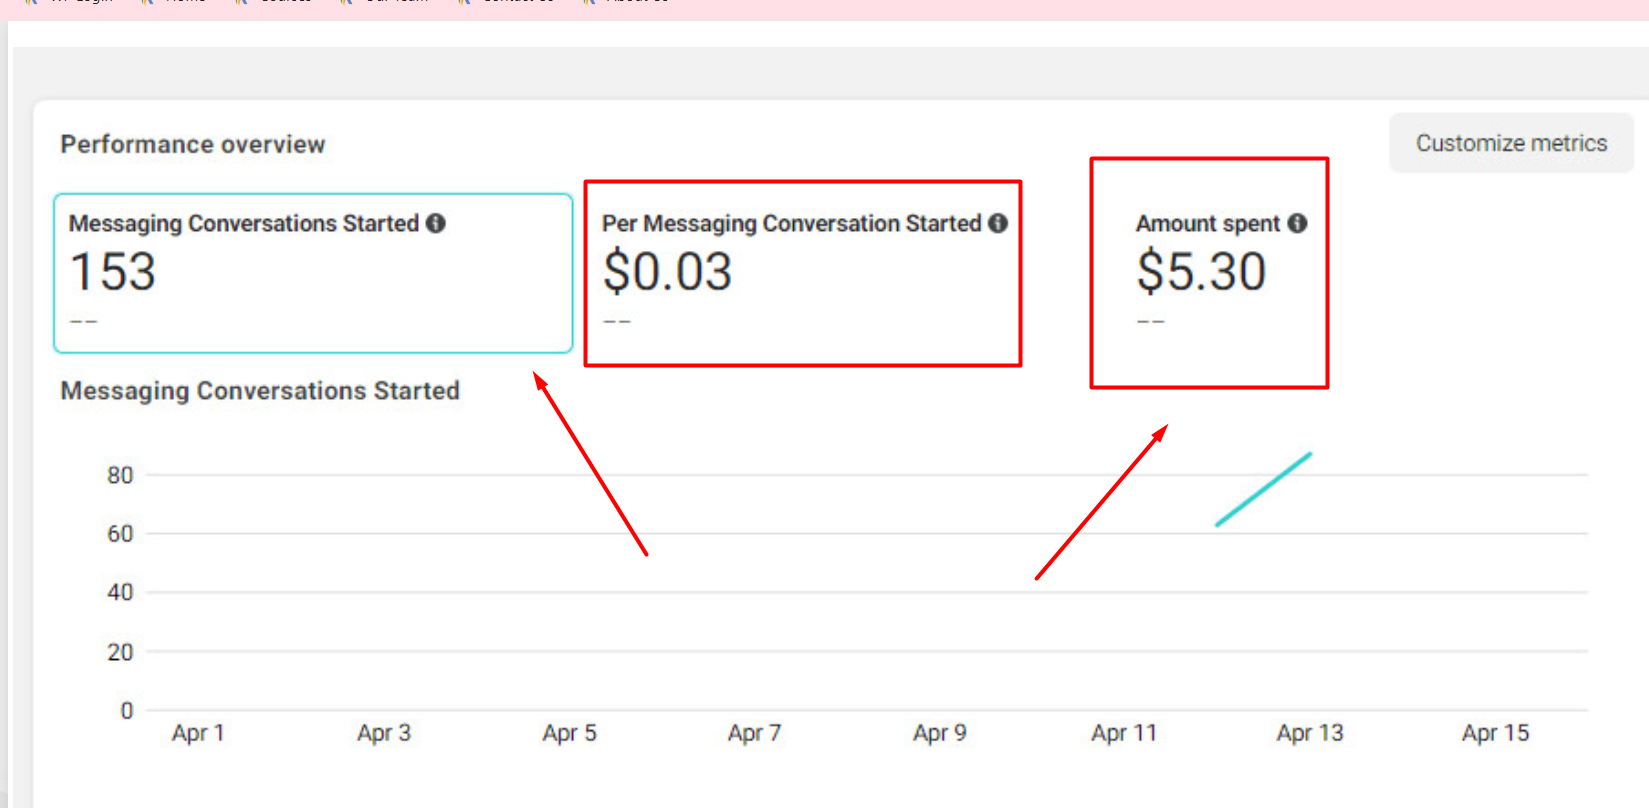Click info icon beside Messaging Conversations Started
Viewport: 1649px width, 808px height.
[436, 223]
